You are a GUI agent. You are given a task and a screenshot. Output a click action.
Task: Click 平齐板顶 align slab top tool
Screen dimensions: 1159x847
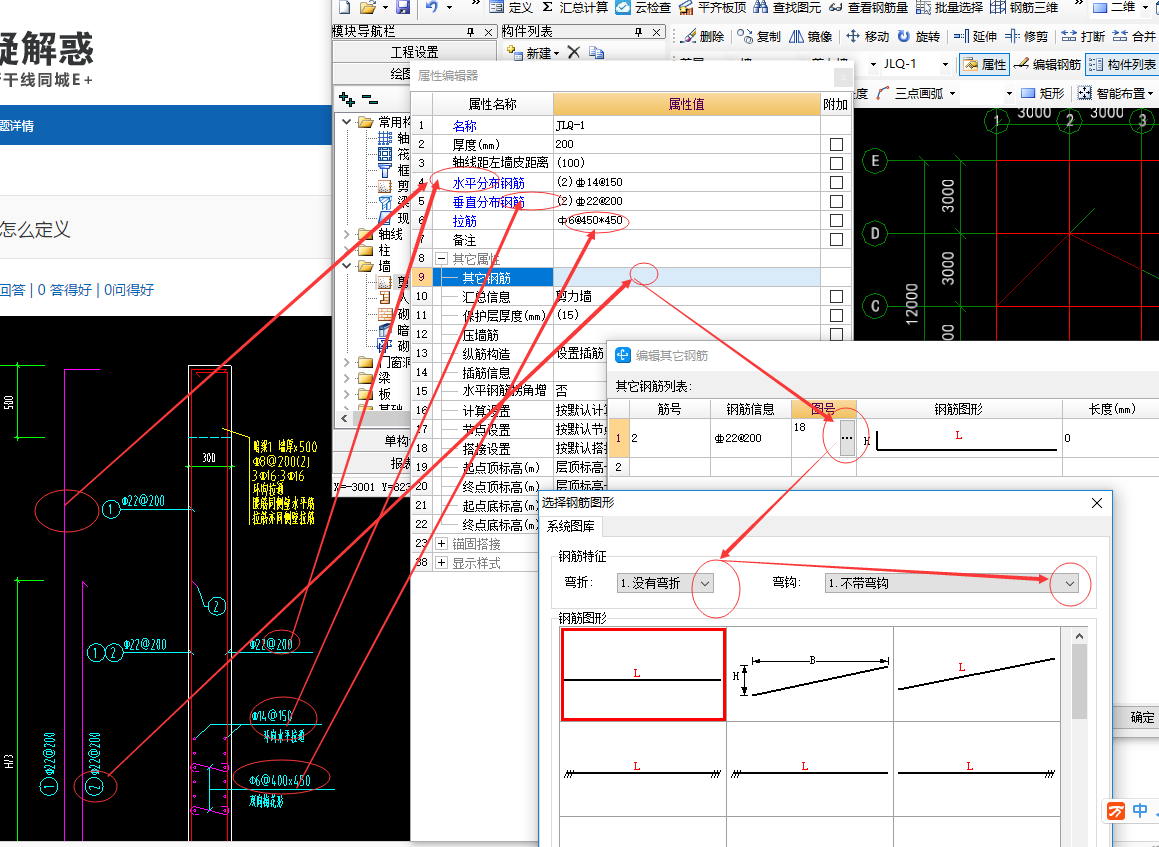click(x=713, y=7)
